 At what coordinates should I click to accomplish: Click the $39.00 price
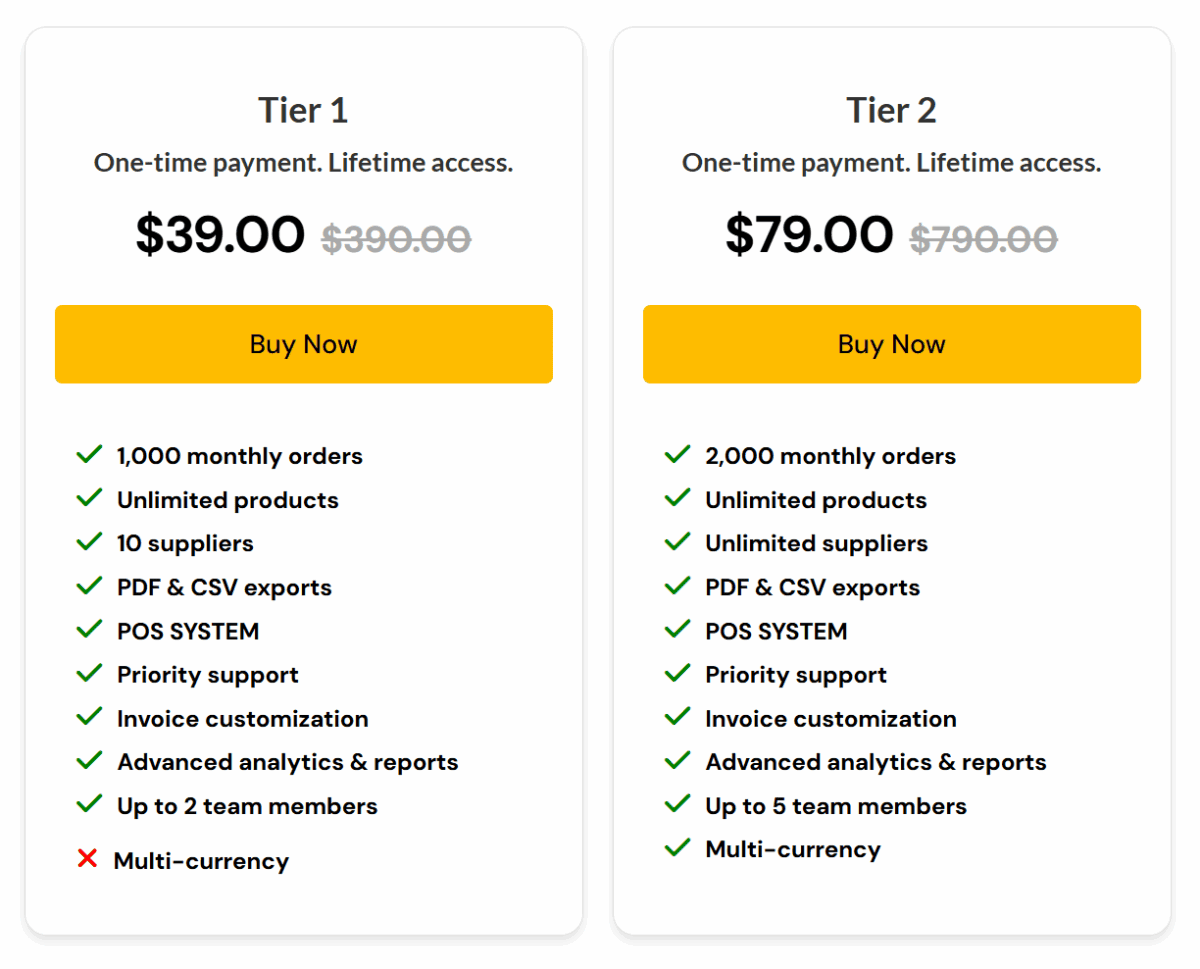click(220, 235)
